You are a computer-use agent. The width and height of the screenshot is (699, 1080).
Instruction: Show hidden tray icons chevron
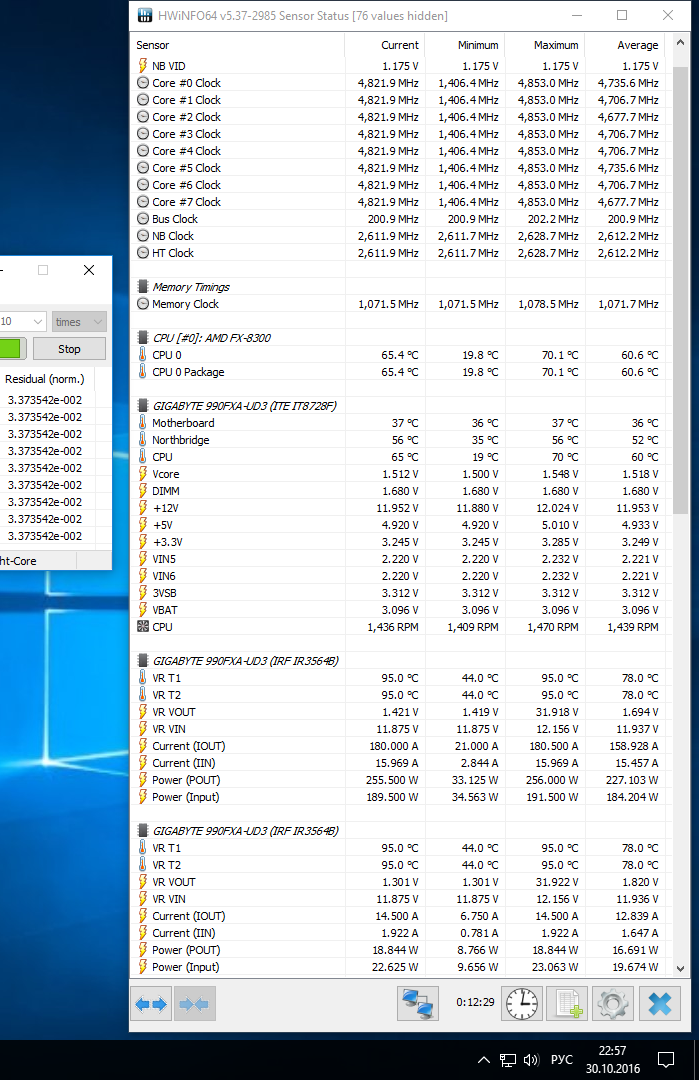click(x=484, y=1060)
